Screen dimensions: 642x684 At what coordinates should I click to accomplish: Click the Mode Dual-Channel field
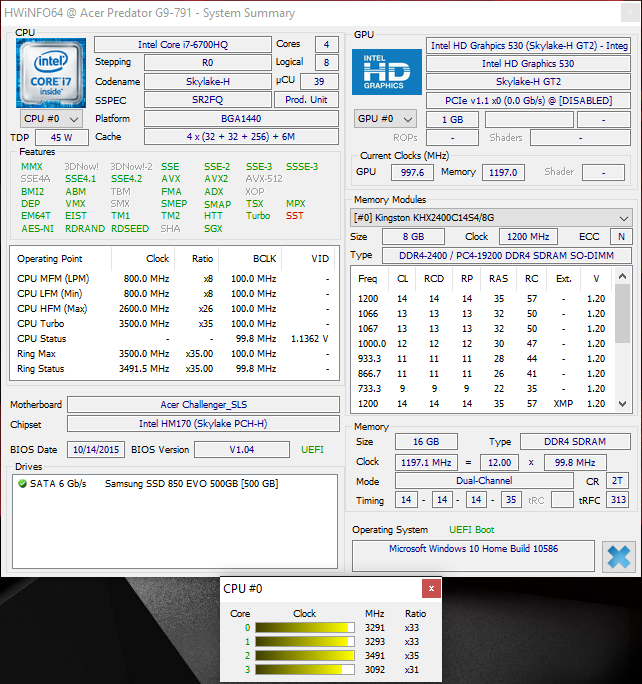(484, 481)
